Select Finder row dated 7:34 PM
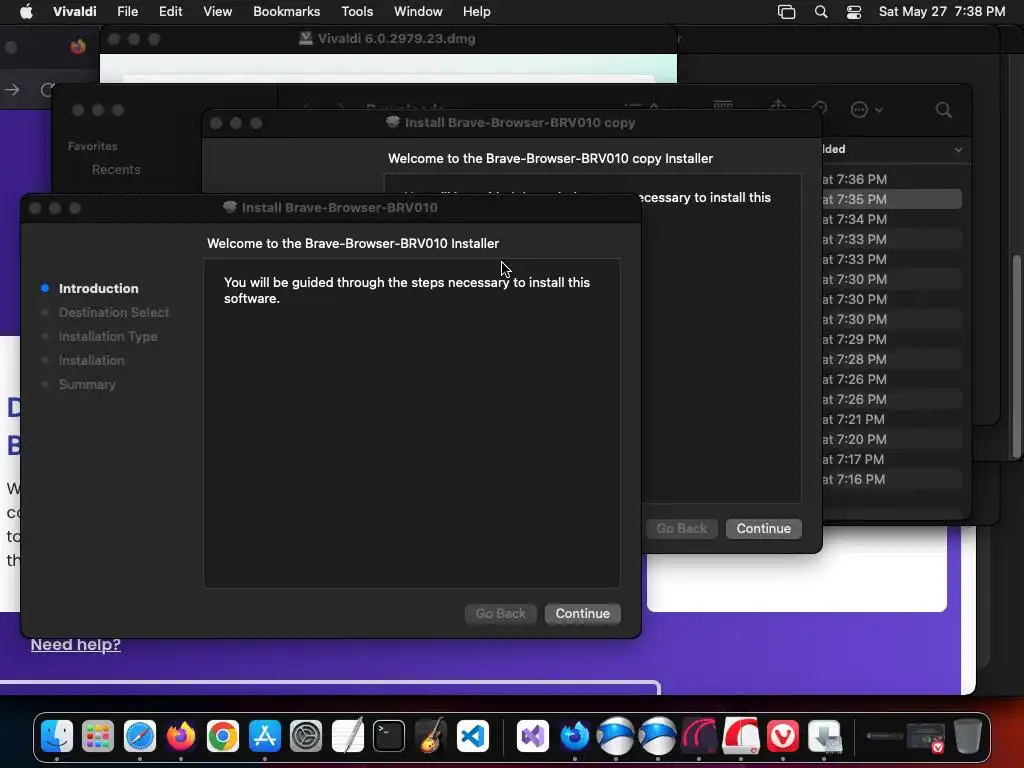The height and width of the screenshot is (768, 1024). coord(891,219)
